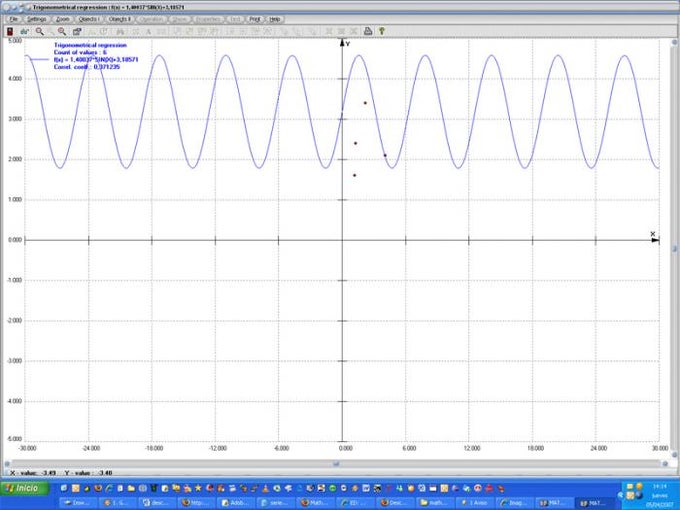Image resolution: width=680 pixels, height=510 pixels.
Task: Switch to the 'math...' folder taskbar window
Action: pos(435,503)
